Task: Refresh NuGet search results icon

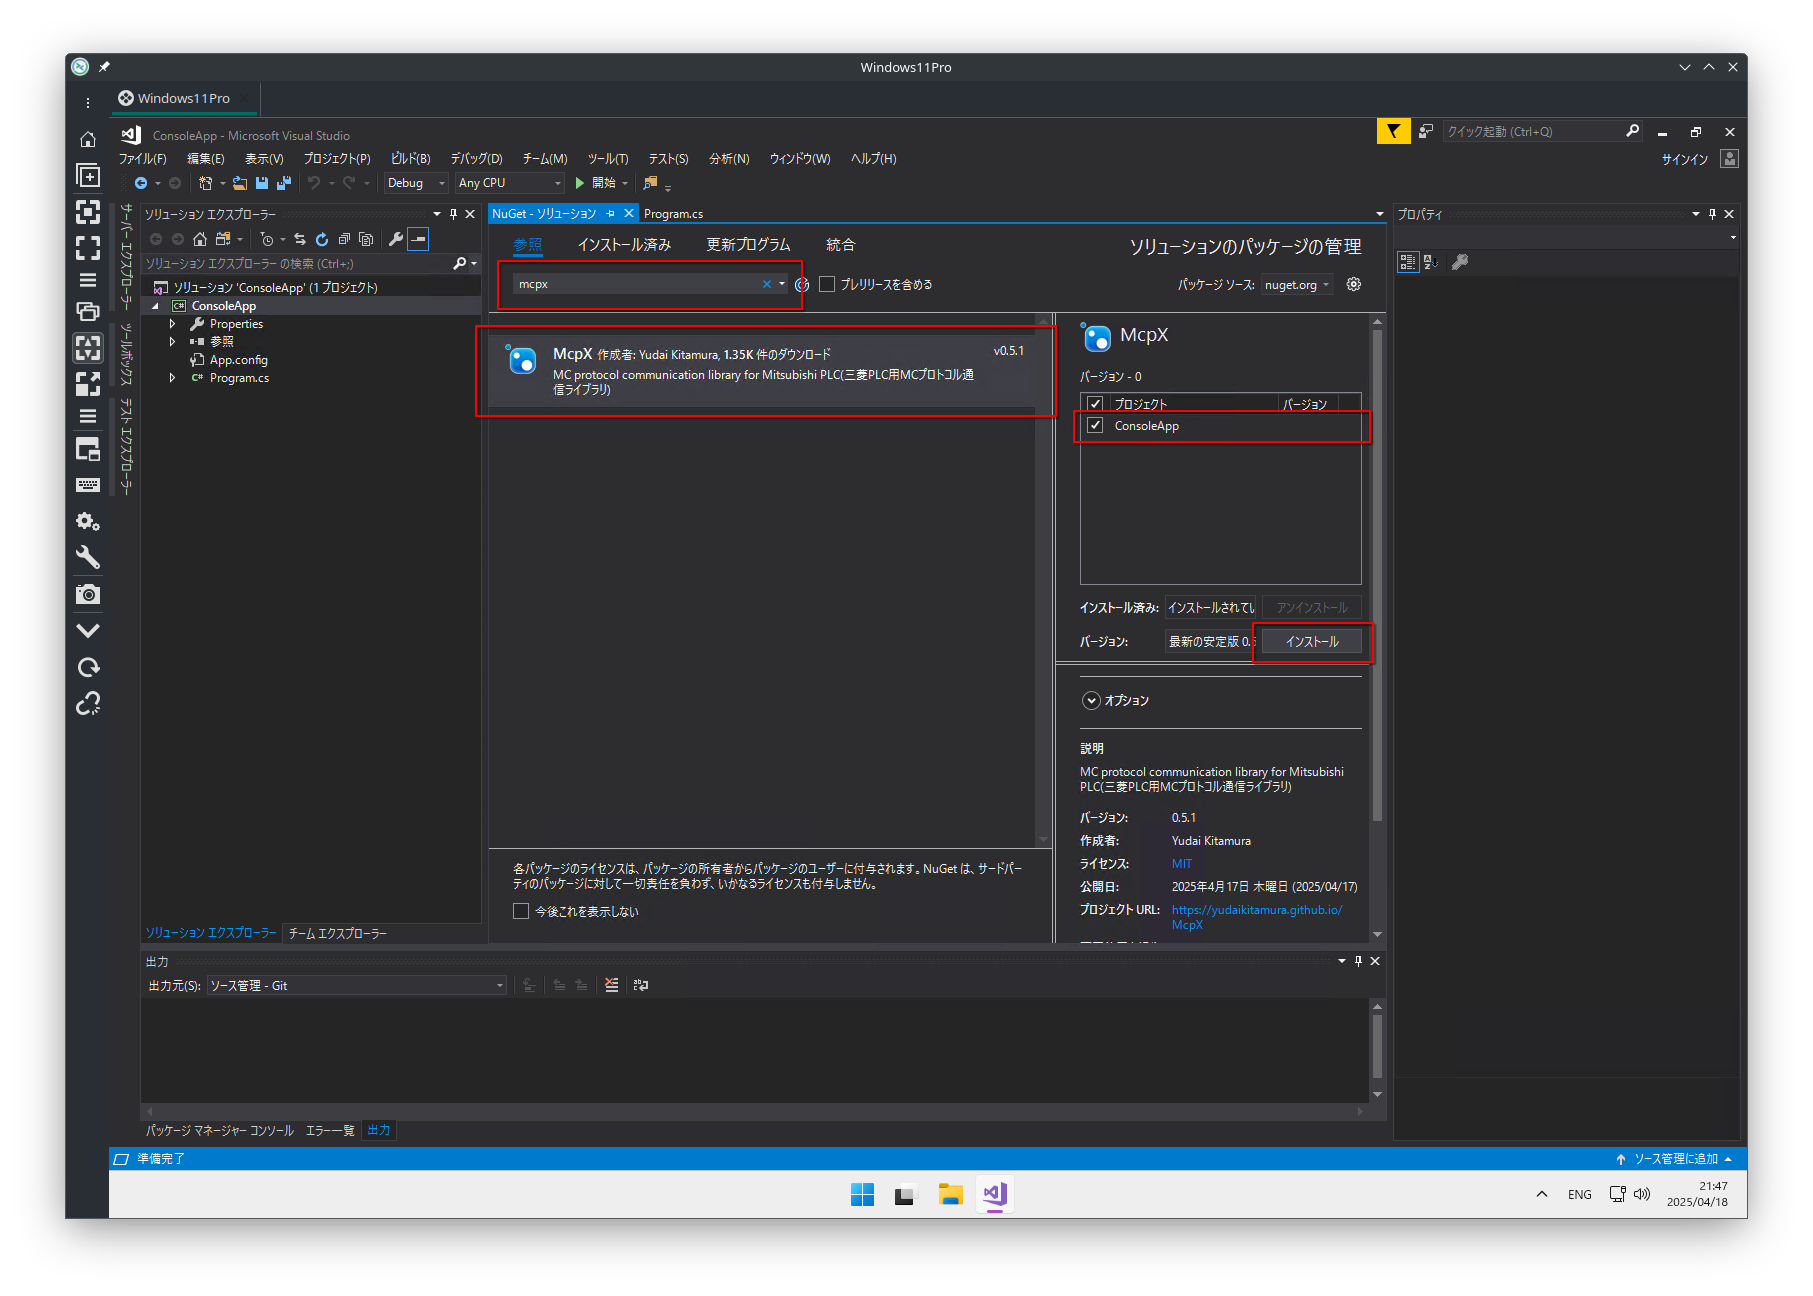Action: pos(802,285)
